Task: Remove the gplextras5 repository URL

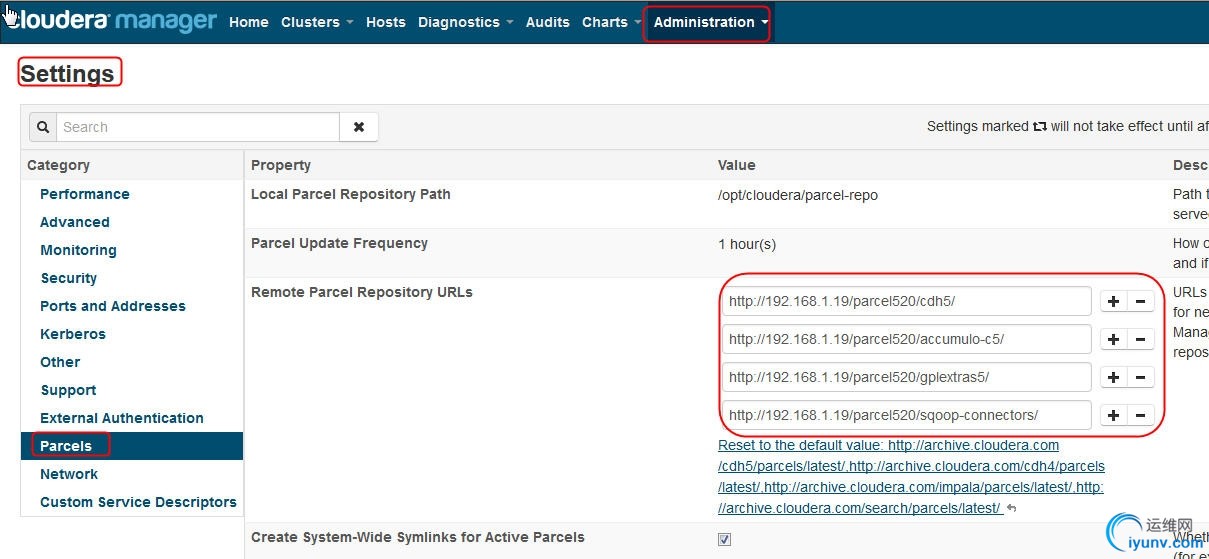Action: click(1140, 377)
